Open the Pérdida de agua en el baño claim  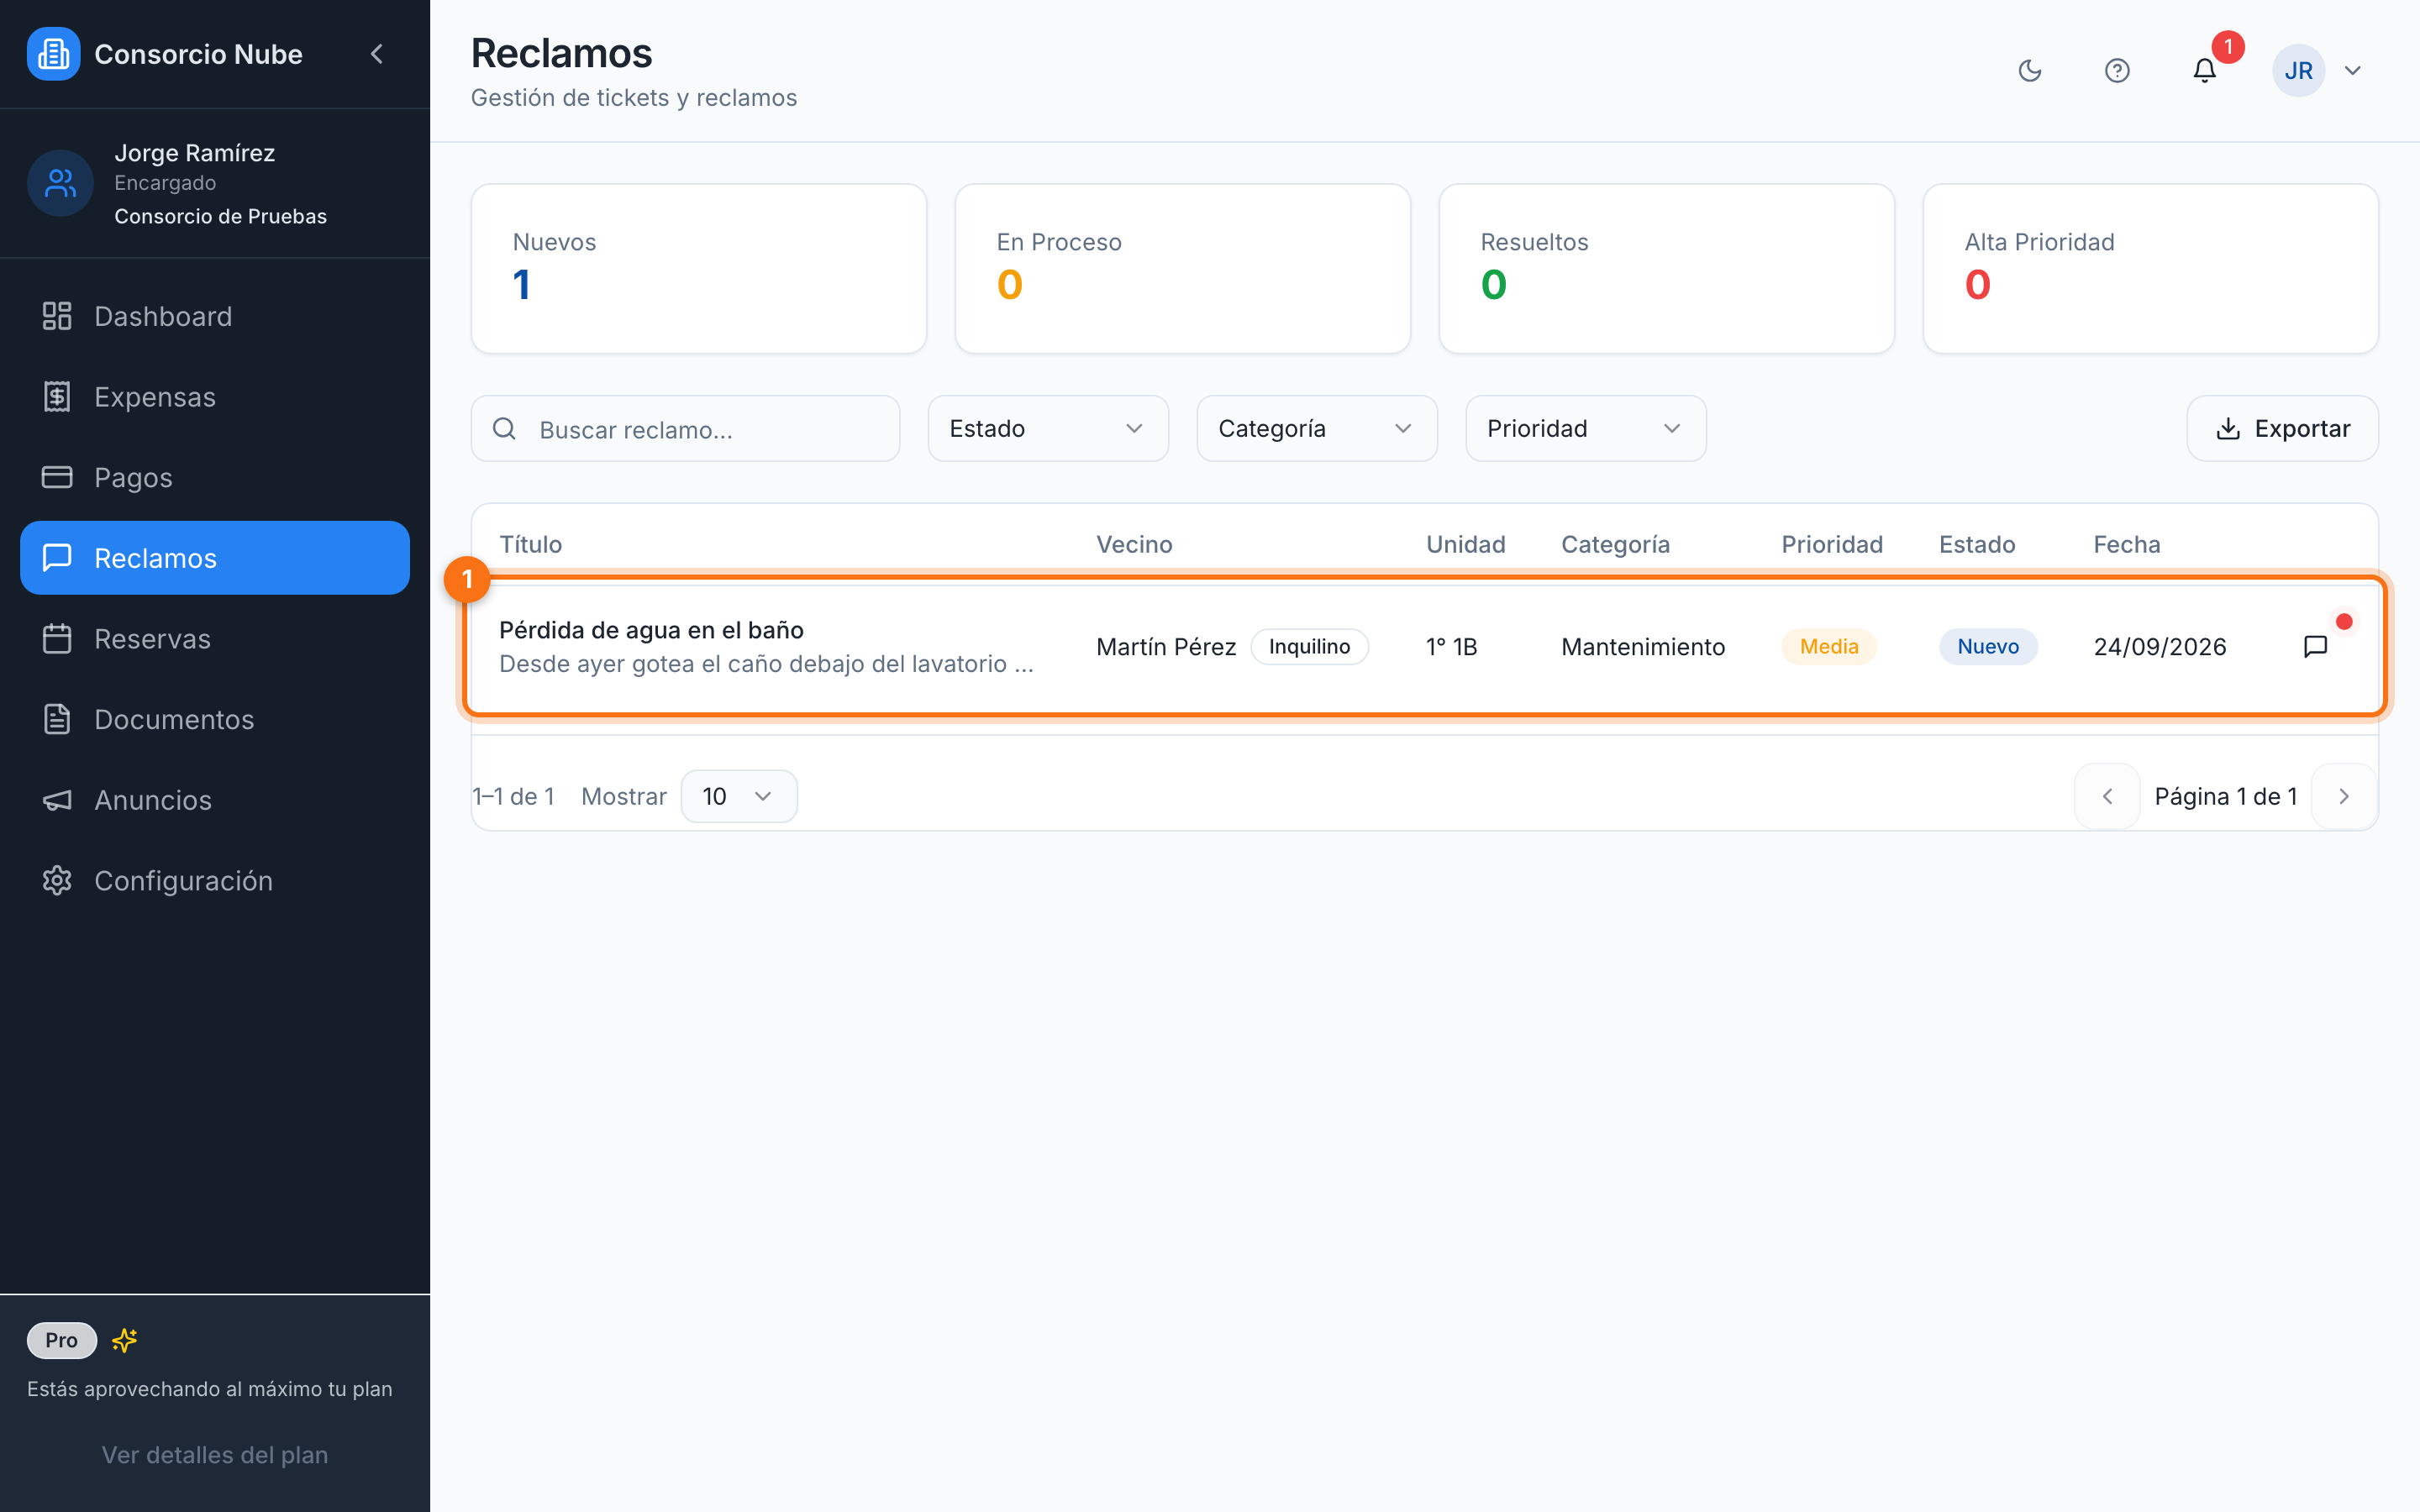[651, 630]
